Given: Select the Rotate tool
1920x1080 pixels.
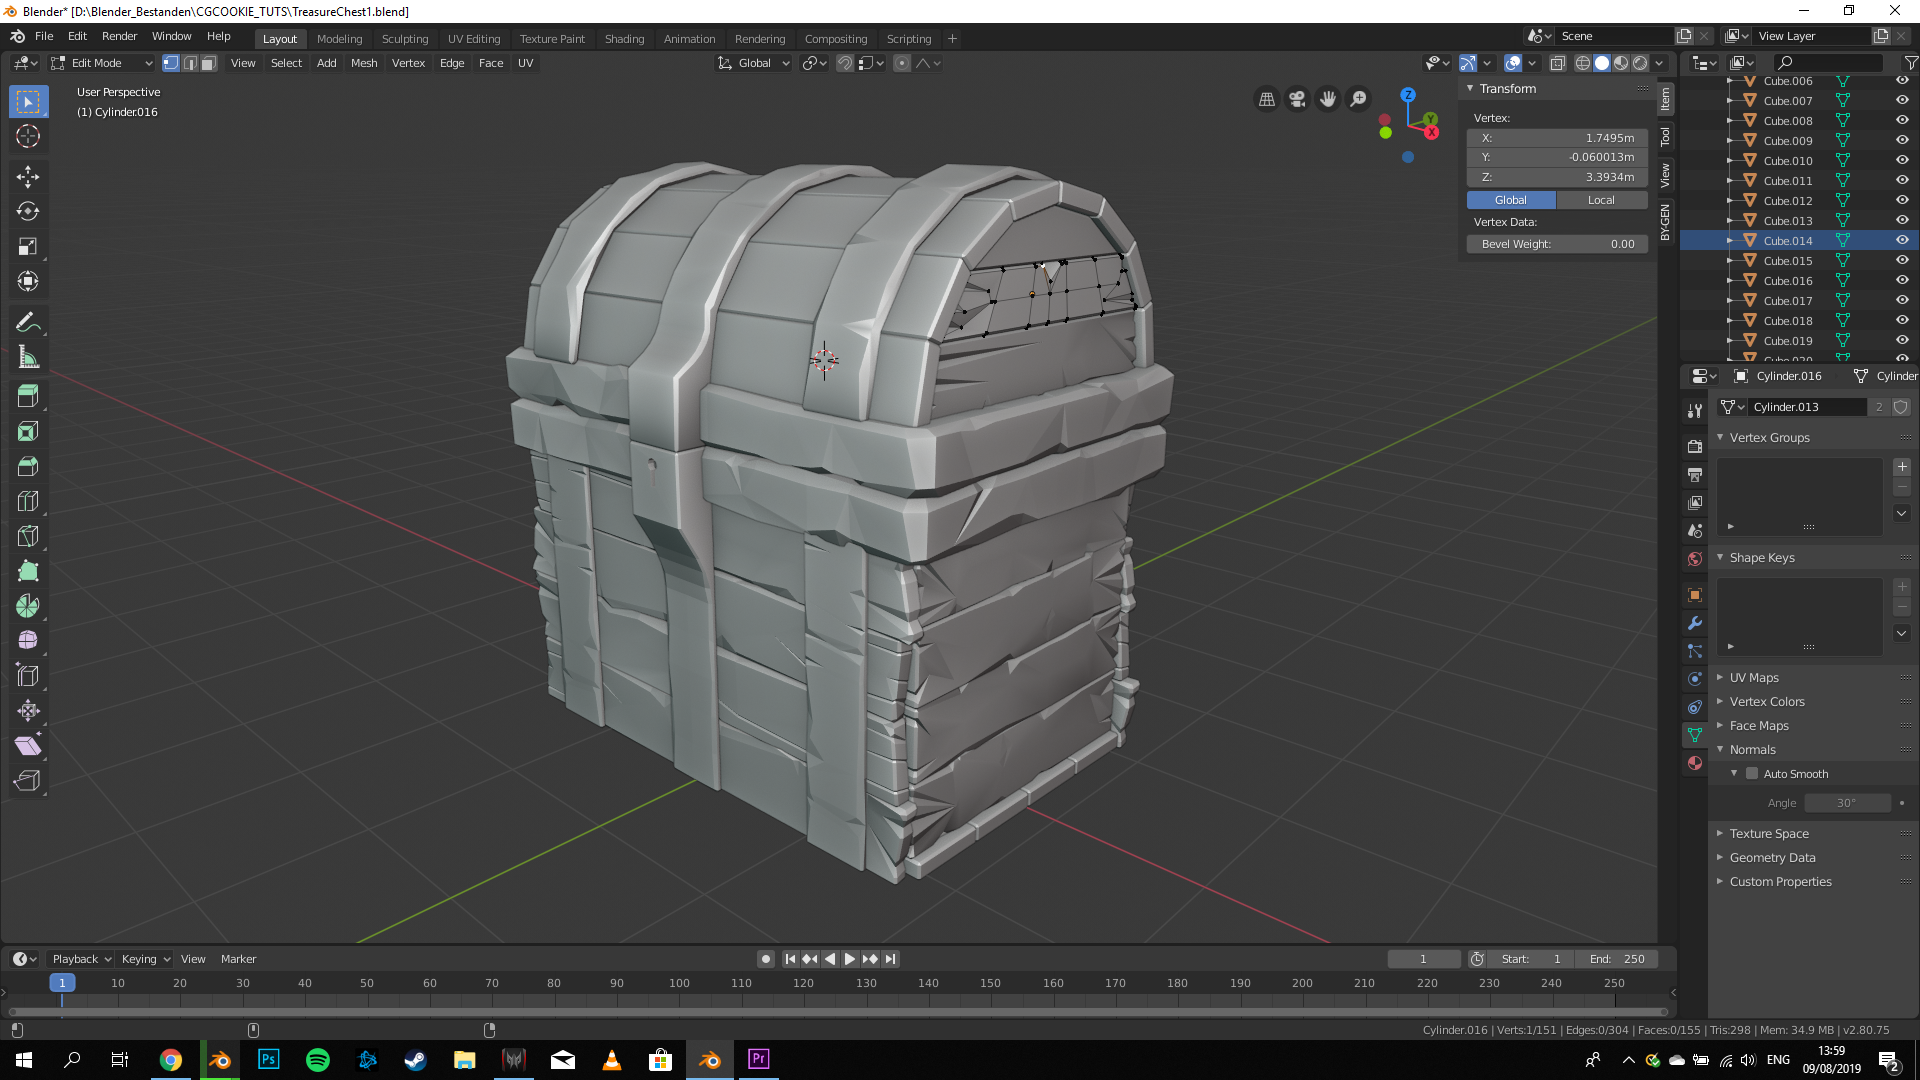Looking at the screenshot, I should click(28, 212).
